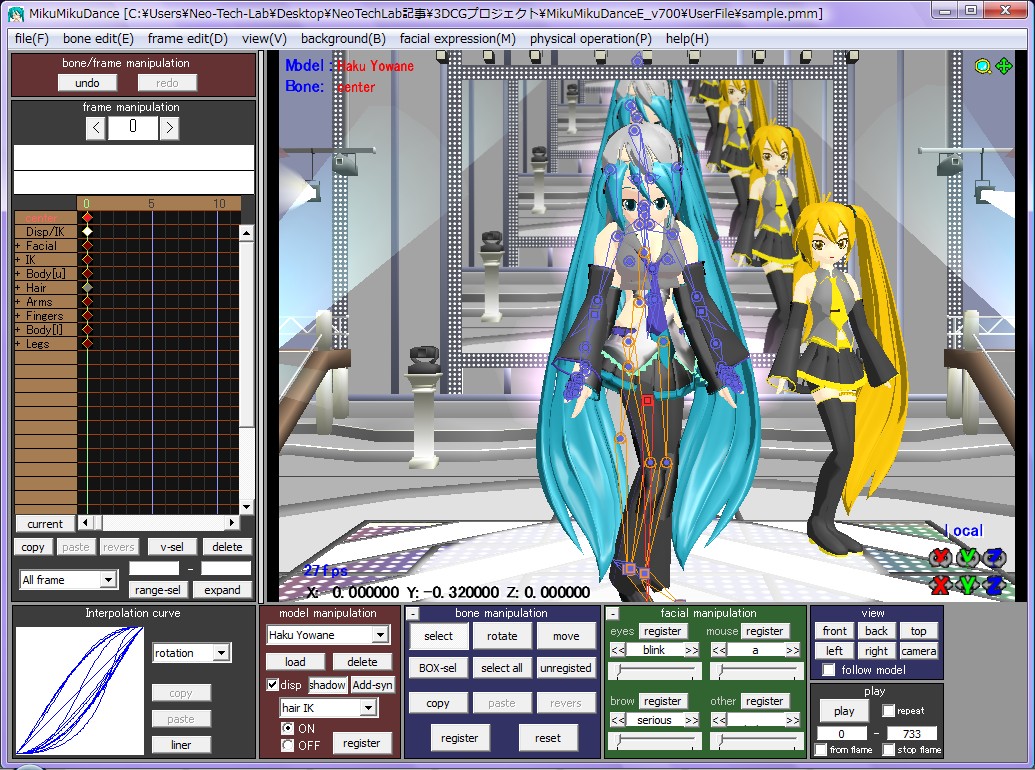Enable the follow model checkbox

pos(828,670)
